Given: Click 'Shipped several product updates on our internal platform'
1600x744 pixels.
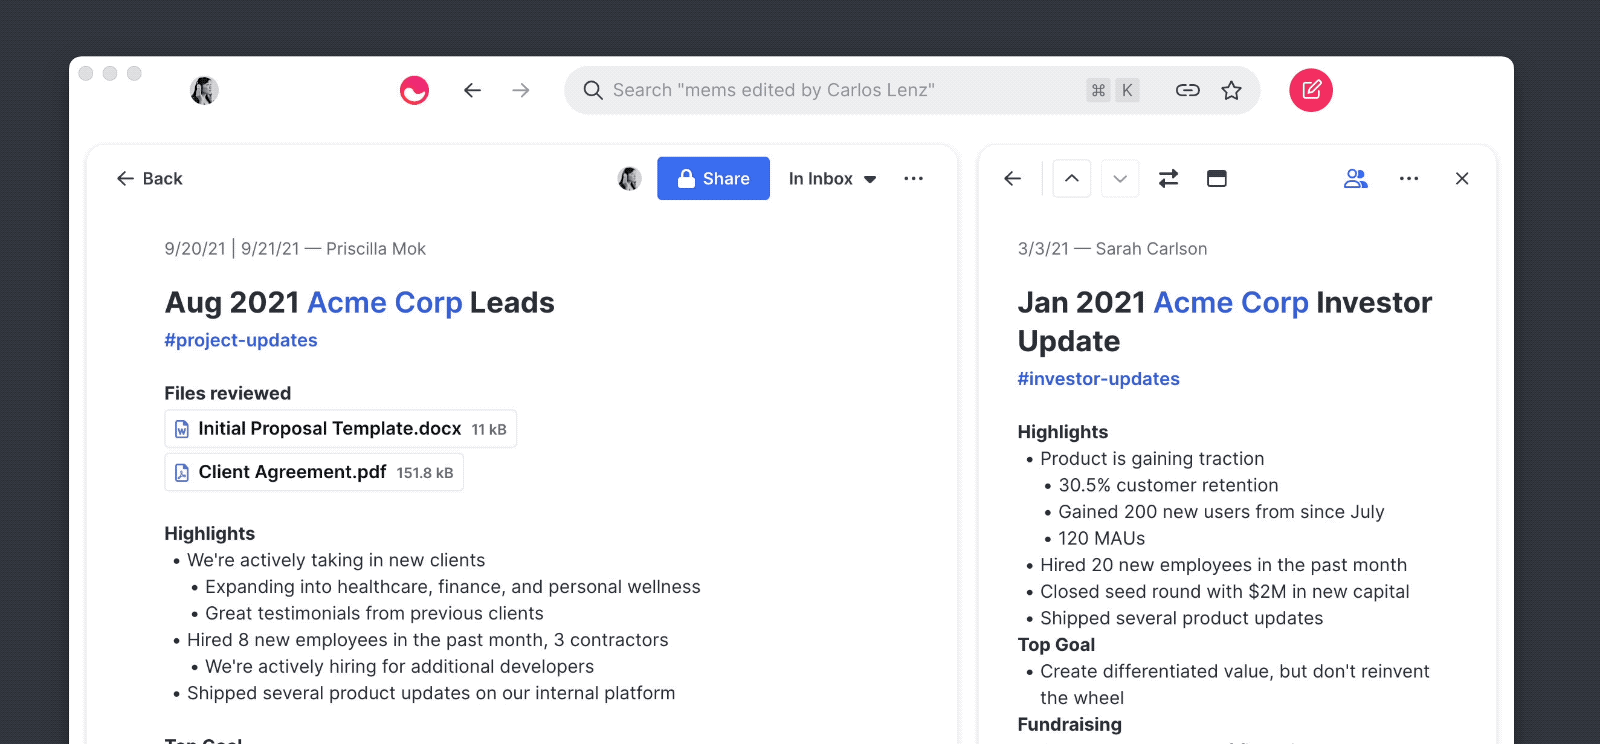Looking at the screenshot, I should pyautogui.click(x=431, y=693).
